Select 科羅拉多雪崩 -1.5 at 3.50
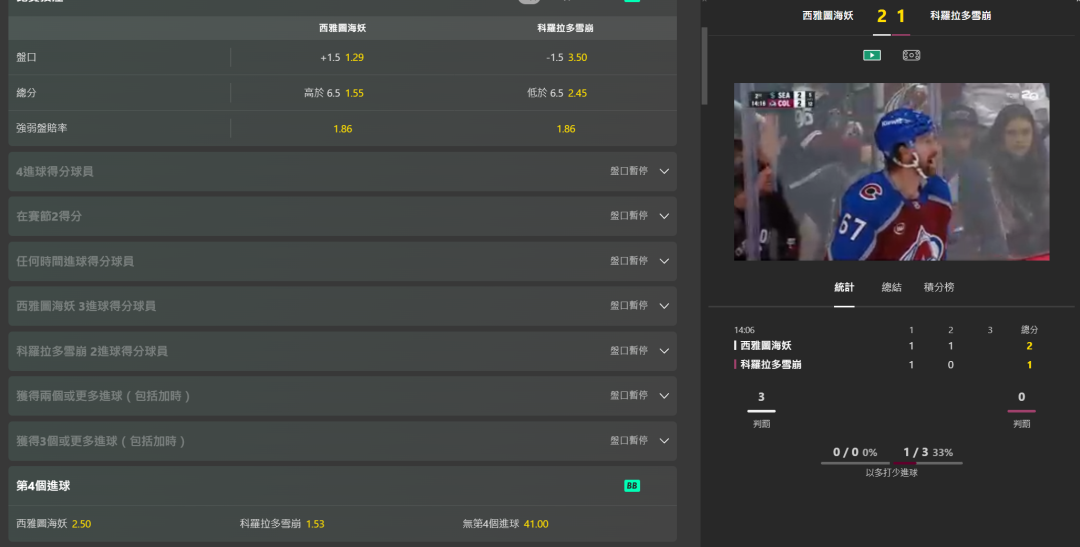Screen dimensions: 1080x547 [566, 58]
